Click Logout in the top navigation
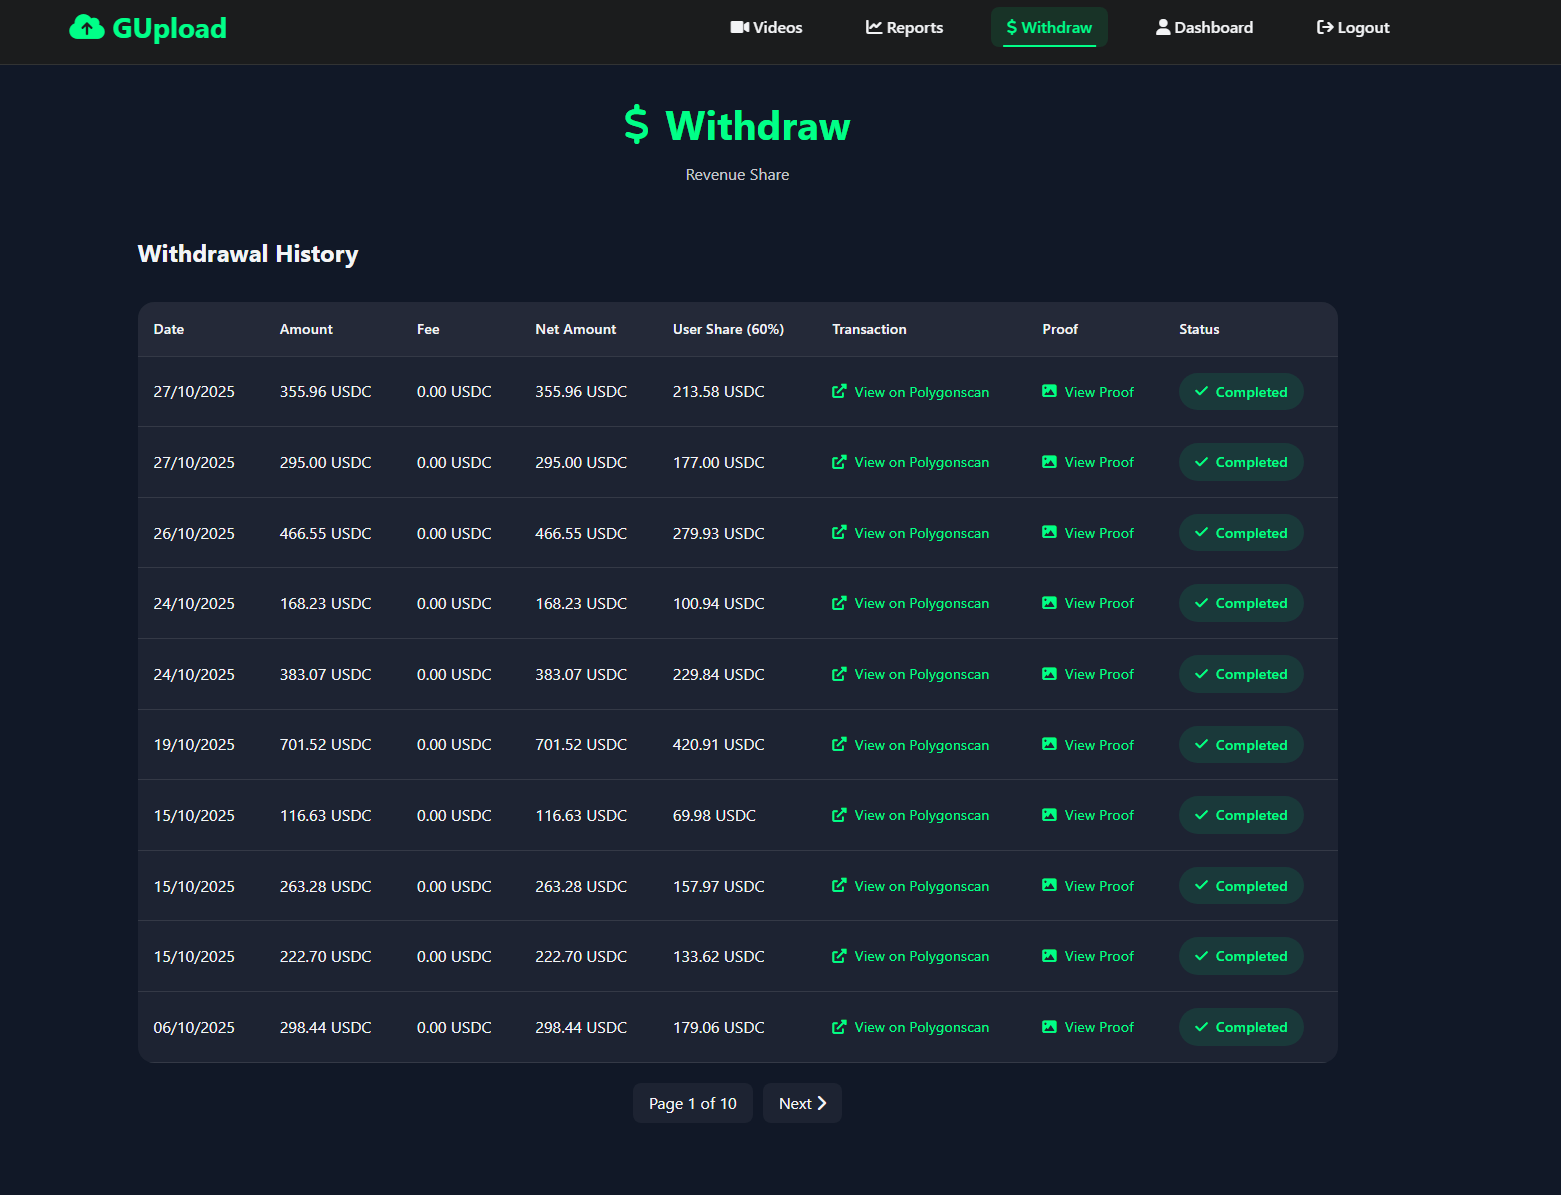Screen dimensions: 1561x1195 click(1353, 28)
